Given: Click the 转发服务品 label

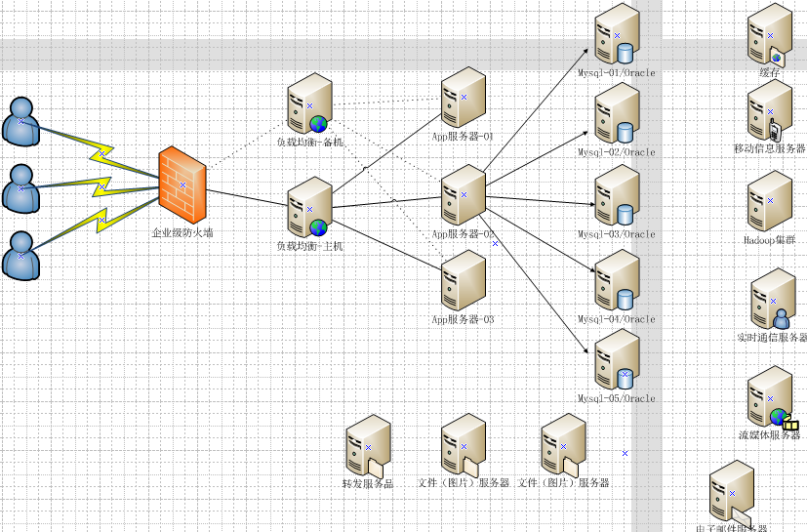Looking at the screenshot, I should click(x=368, y=484).
